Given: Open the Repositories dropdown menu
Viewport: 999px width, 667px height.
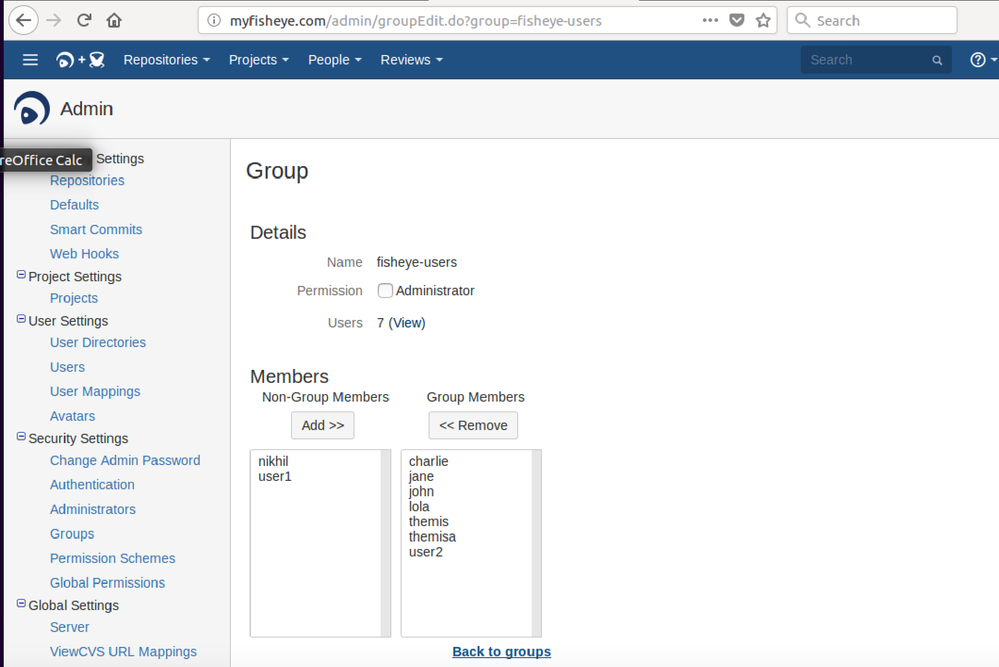Looking at the screenshot, I should tap(166, 60).
